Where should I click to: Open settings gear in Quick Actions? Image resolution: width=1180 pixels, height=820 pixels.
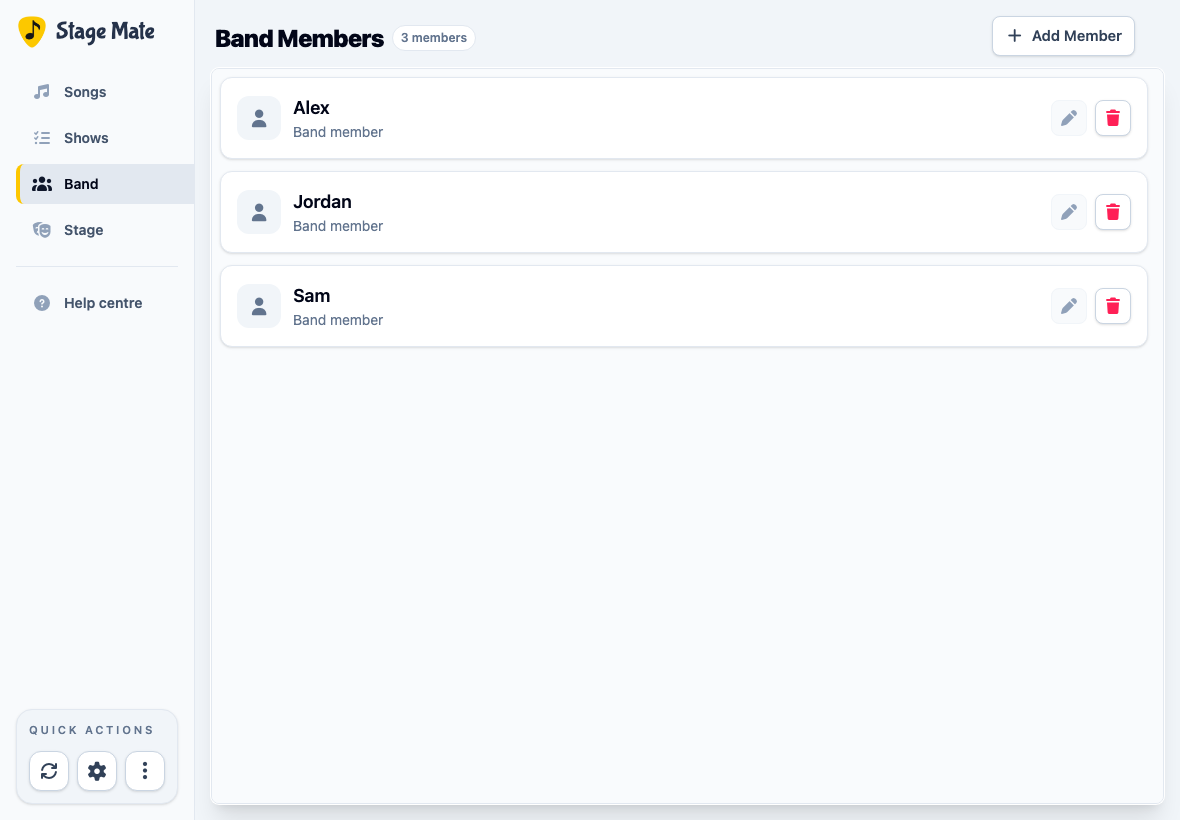(x=97, y=771)
